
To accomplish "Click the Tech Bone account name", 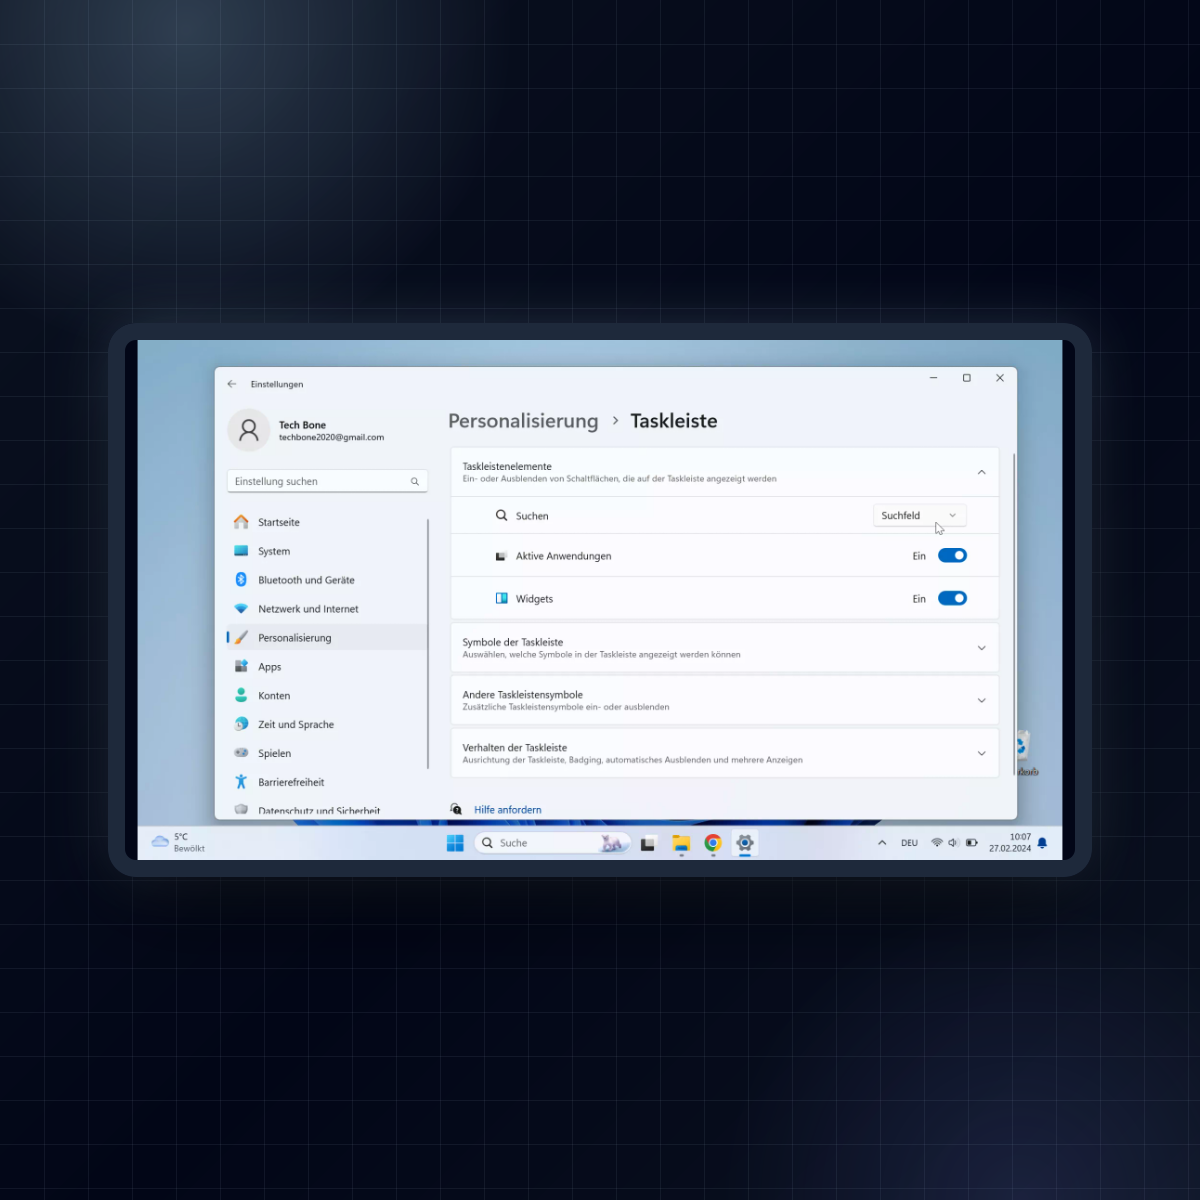I will (x=302, y=425).
